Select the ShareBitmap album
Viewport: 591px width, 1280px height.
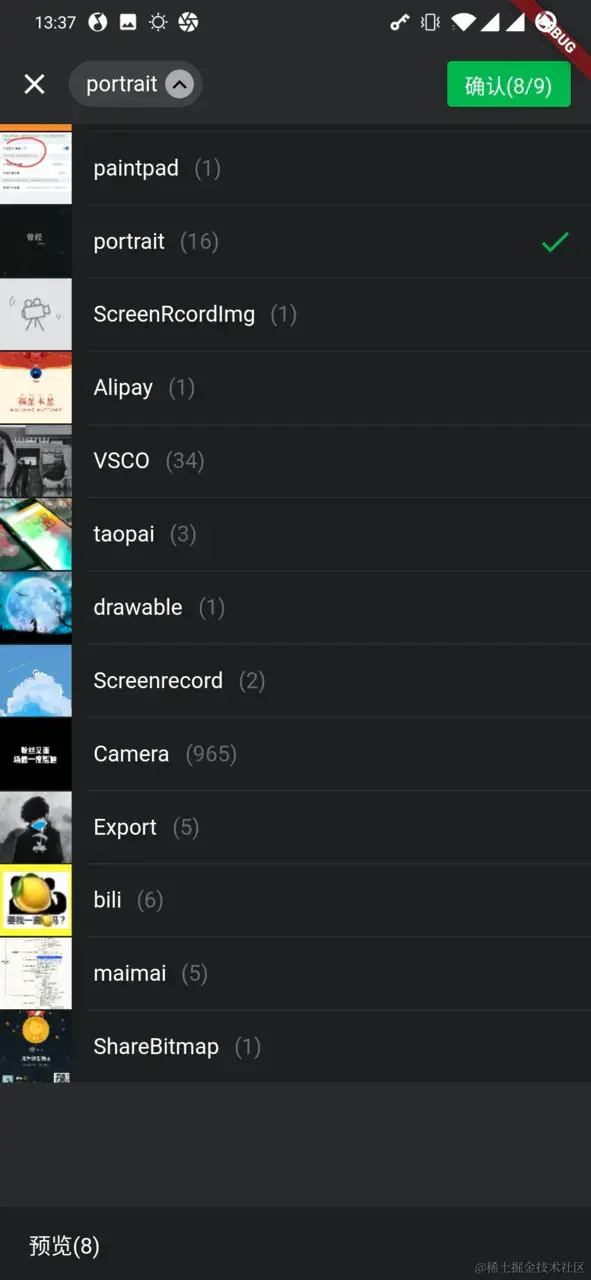[x=295, y=1046]
